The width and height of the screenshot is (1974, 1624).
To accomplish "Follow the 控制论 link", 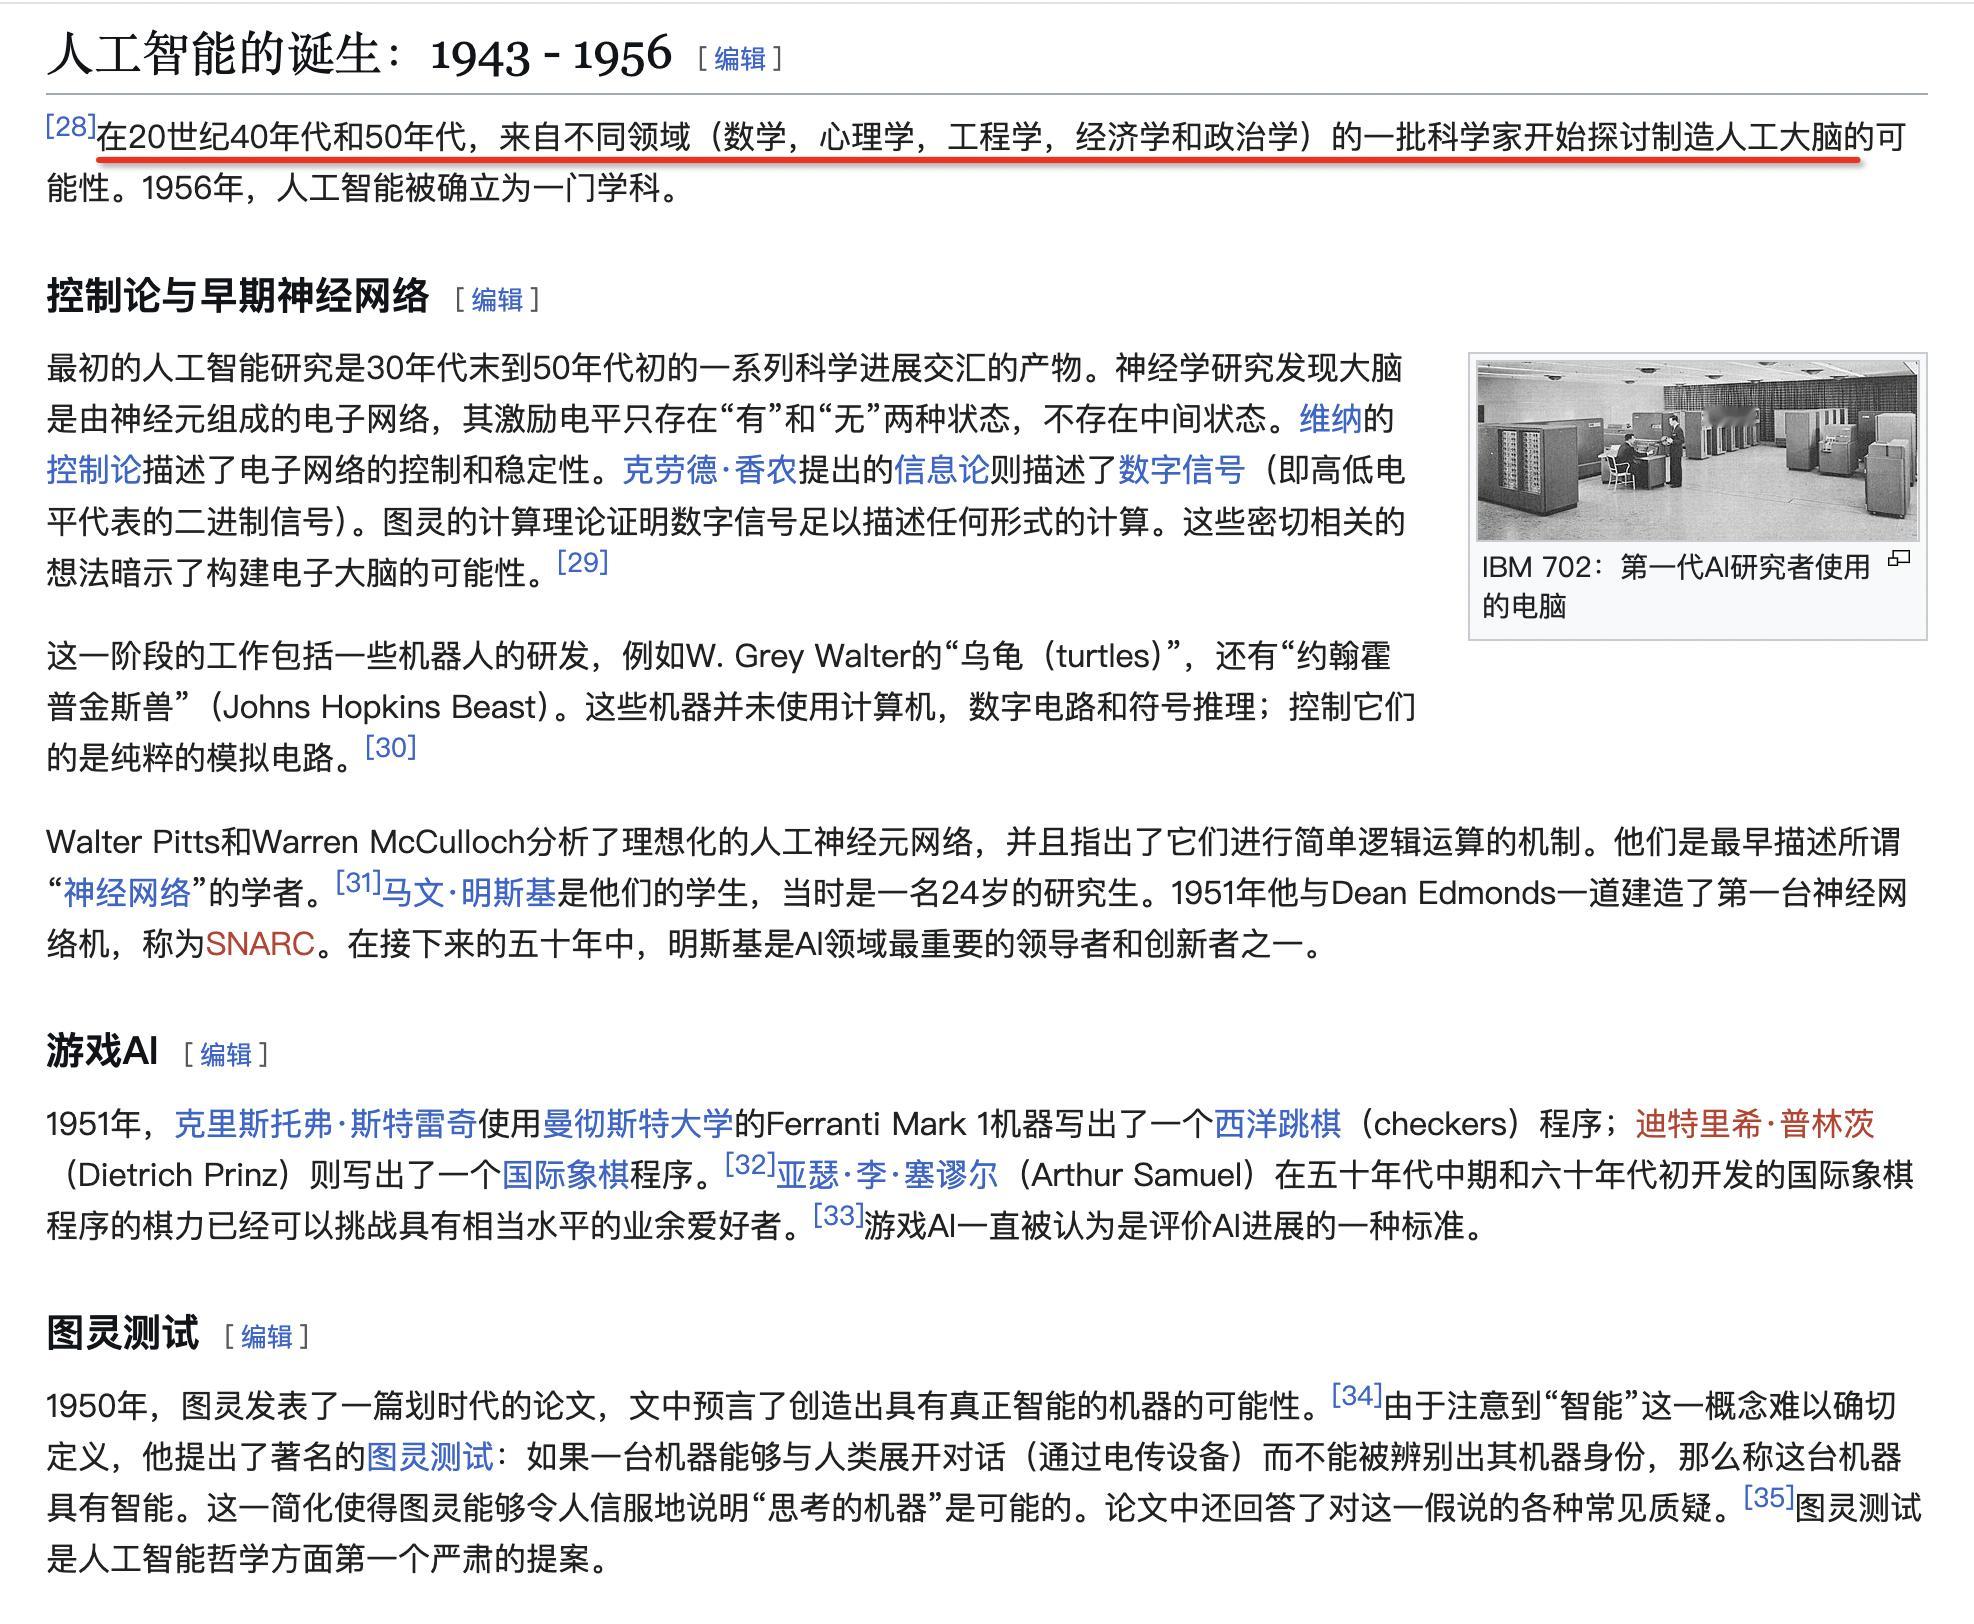I will coord(94,470).
